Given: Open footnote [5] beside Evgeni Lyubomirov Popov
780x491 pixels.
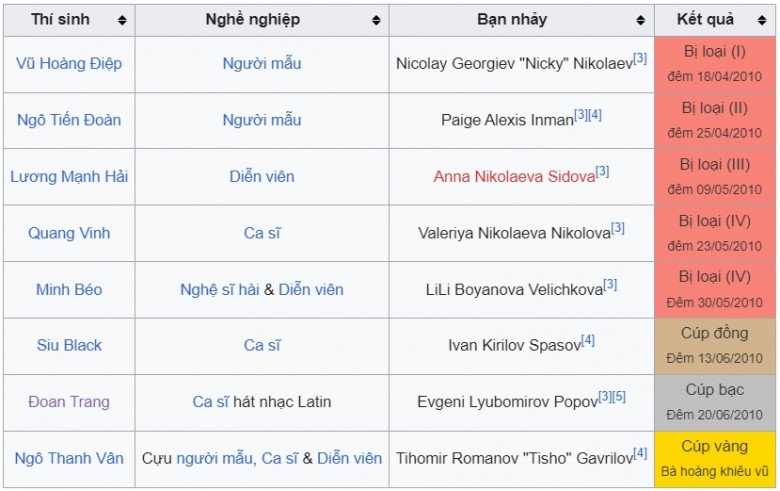Looking at the screenshot, I should click(619, 397).
